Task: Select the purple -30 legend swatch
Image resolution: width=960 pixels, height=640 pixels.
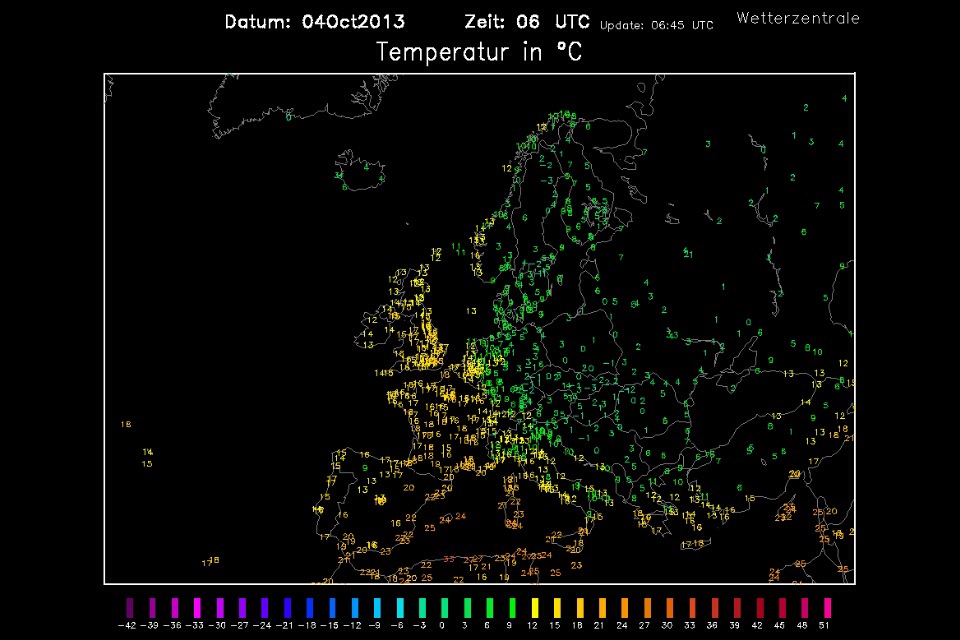Action: pos(220,607)
